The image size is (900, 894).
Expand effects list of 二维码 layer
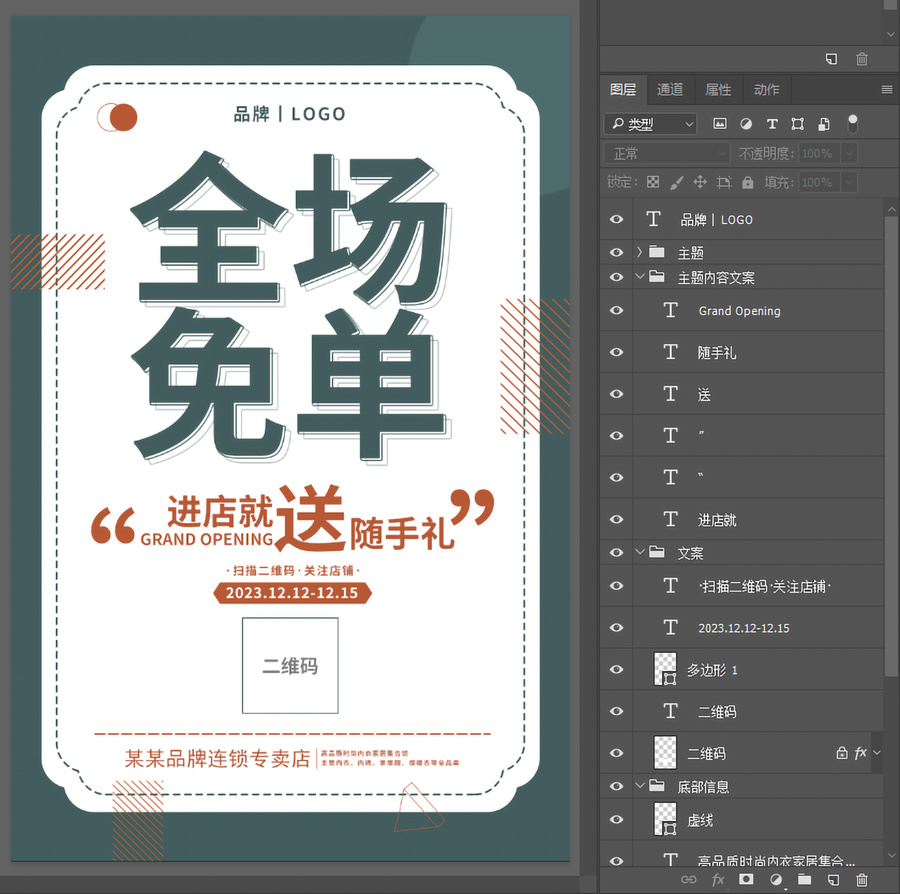pyautogui.click(x=876, y=753)
